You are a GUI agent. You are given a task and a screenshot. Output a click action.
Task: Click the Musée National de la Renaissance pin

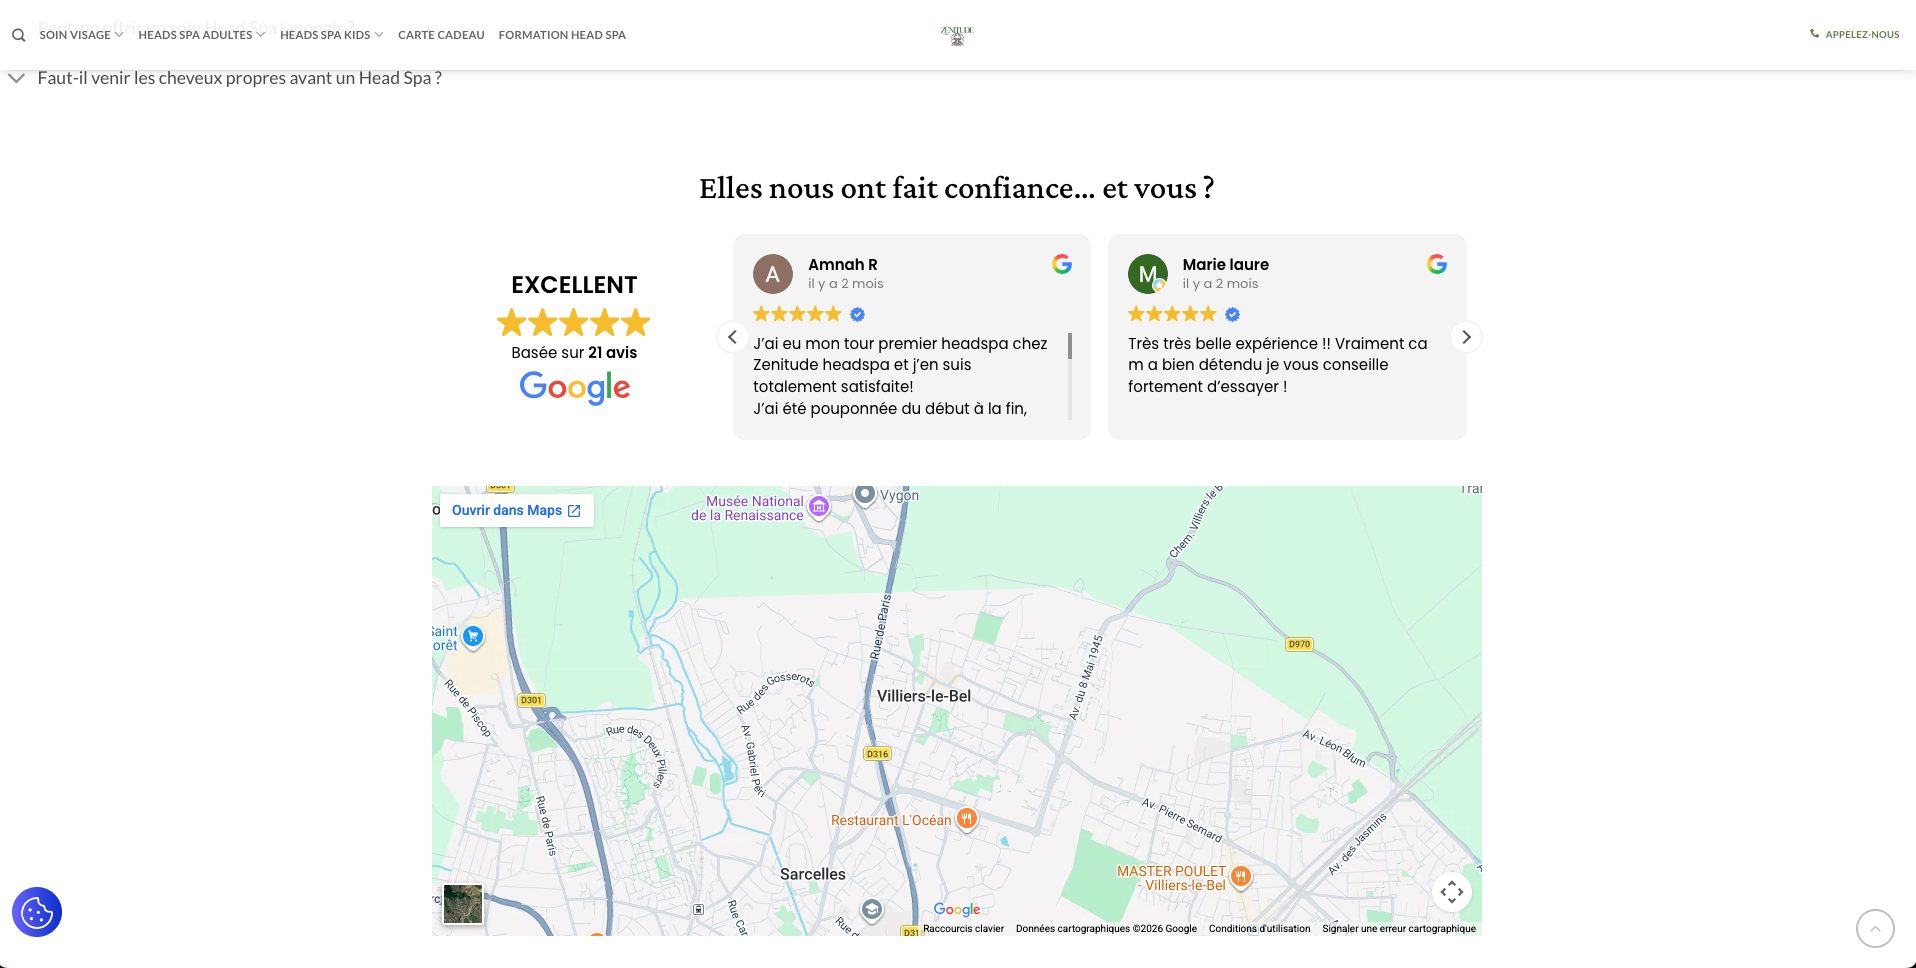819,507
